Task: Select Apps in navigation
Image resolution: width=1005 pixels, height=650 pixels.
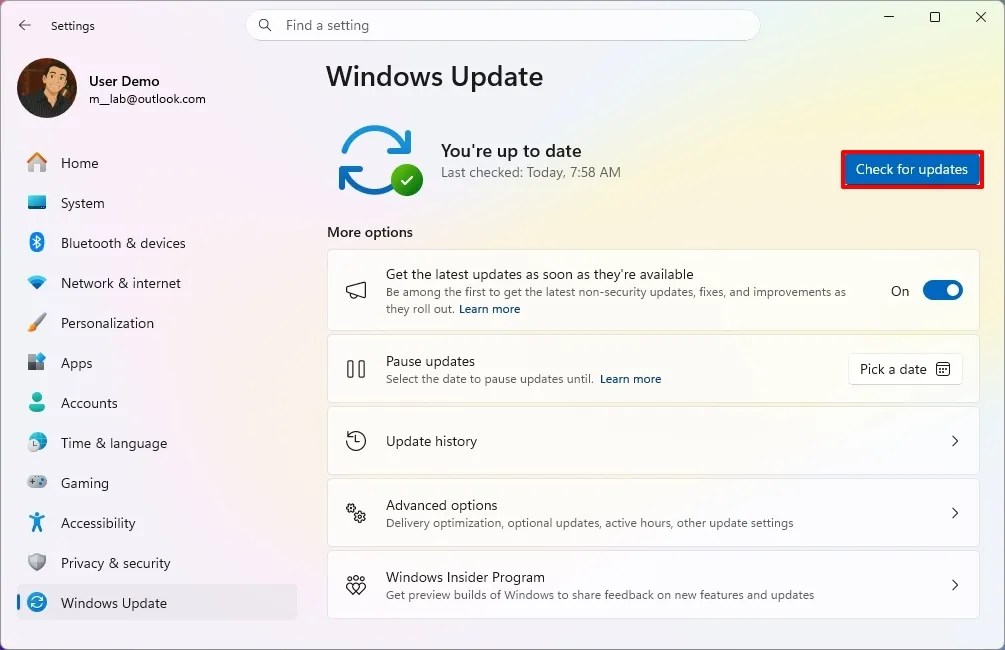Action: pos(157,363)
